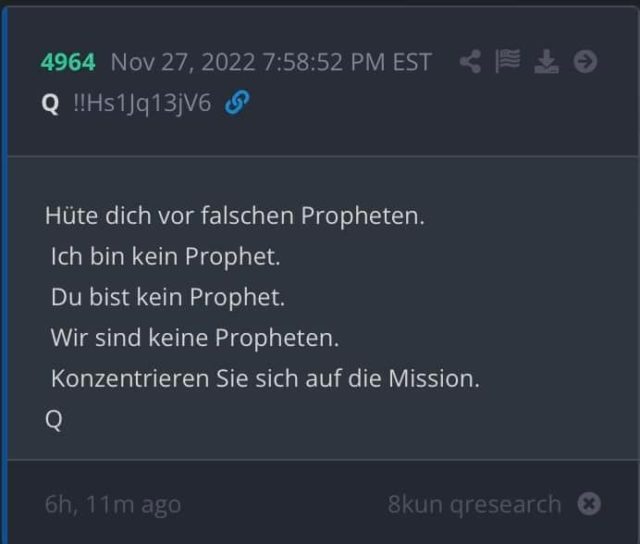
Task: Click the blue left border of the post
Action: (x=4, y=275)
